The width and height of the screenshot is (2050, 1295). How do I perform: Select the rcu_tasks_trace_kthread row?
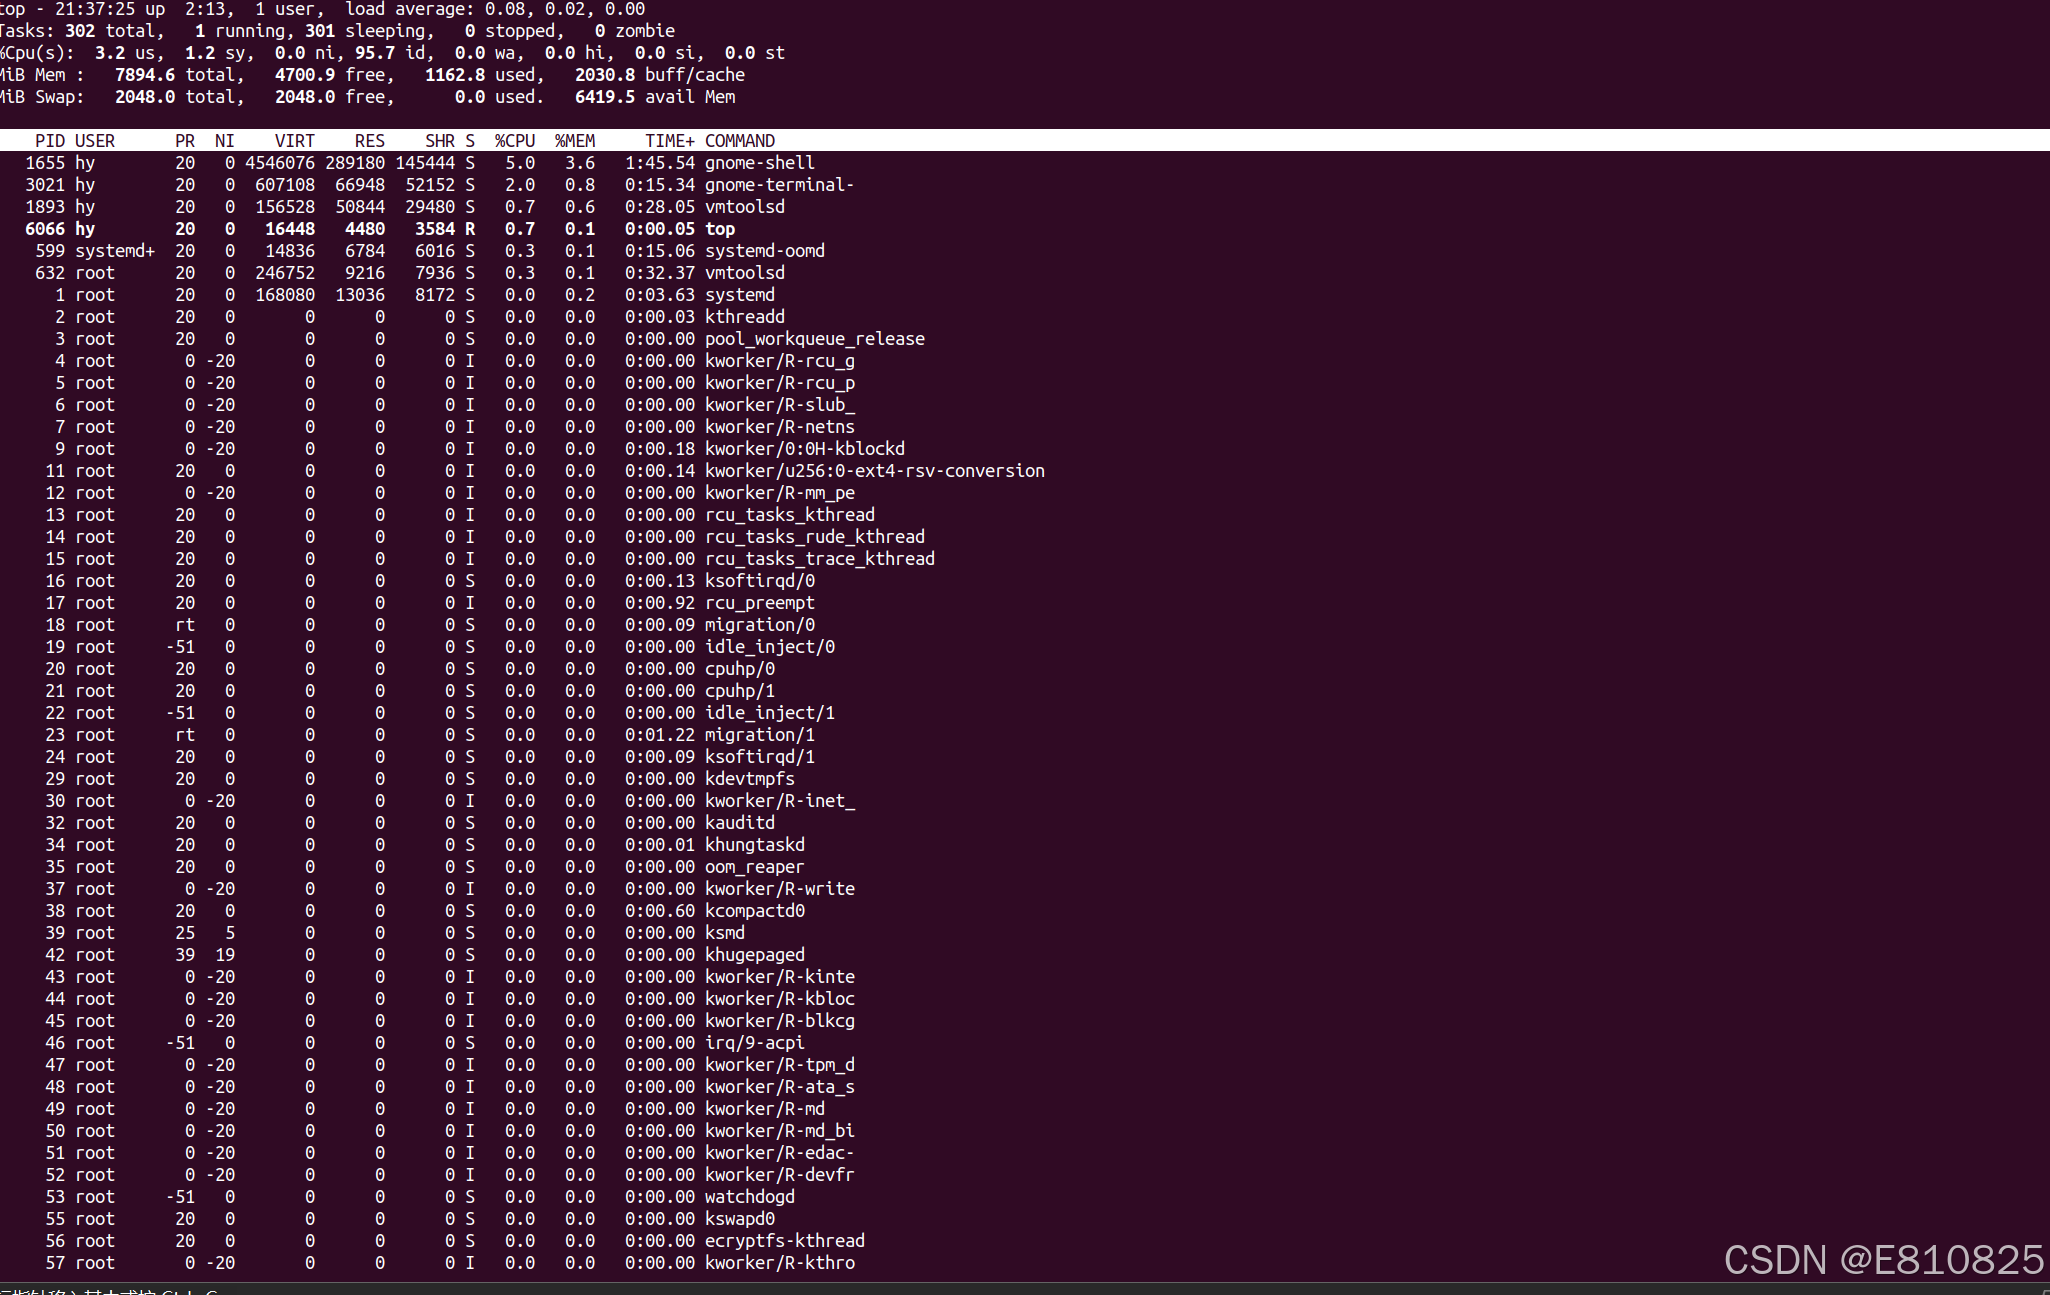tap(819, 559)
